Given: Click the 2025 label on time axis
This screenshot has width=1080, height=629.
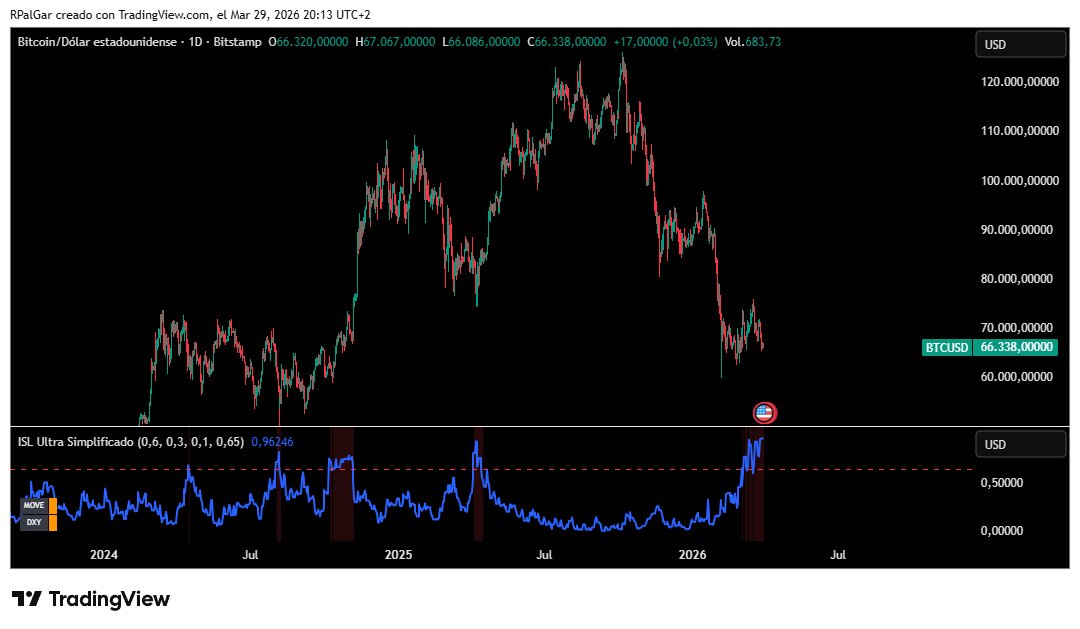Looking at the screenshot, I should coord(398,555).
